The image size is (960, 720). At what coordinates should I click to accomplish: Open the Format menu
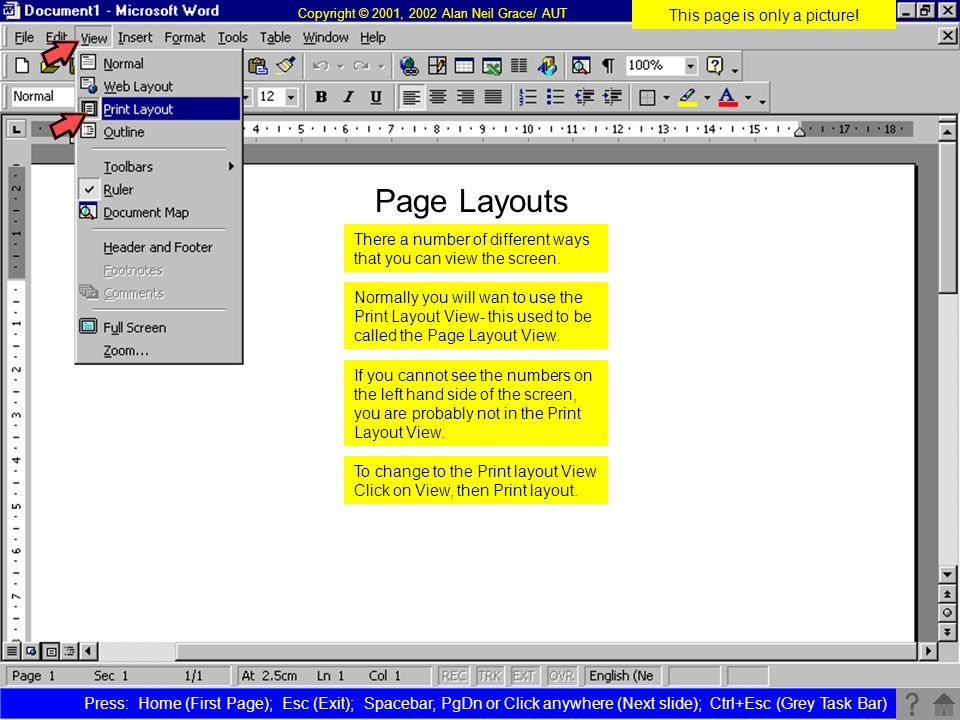[184, 38]
